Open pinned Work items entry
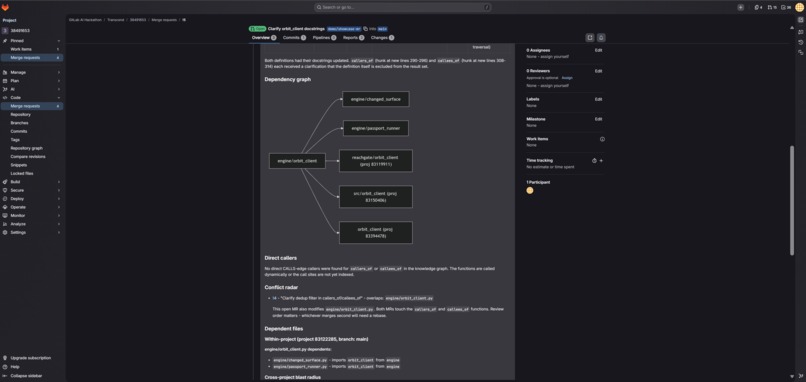Image resolution: width=806 pixels, height=382 pixels. (x=32, y=49)
